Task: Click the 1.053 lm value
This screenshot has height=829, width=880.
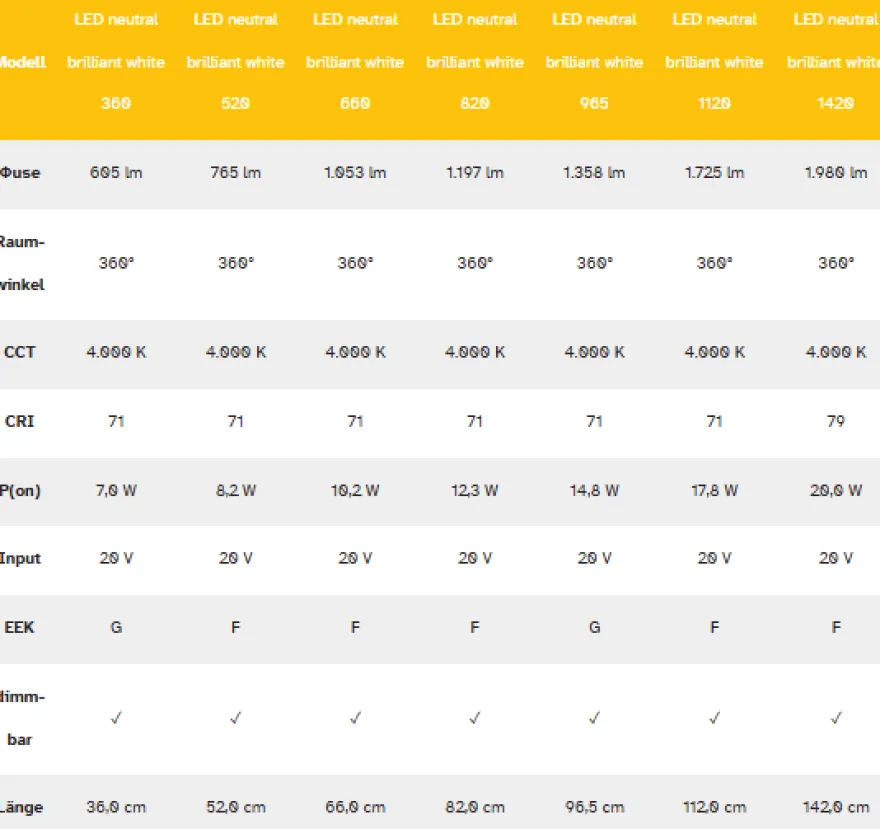Action: (x=355, y=173)
